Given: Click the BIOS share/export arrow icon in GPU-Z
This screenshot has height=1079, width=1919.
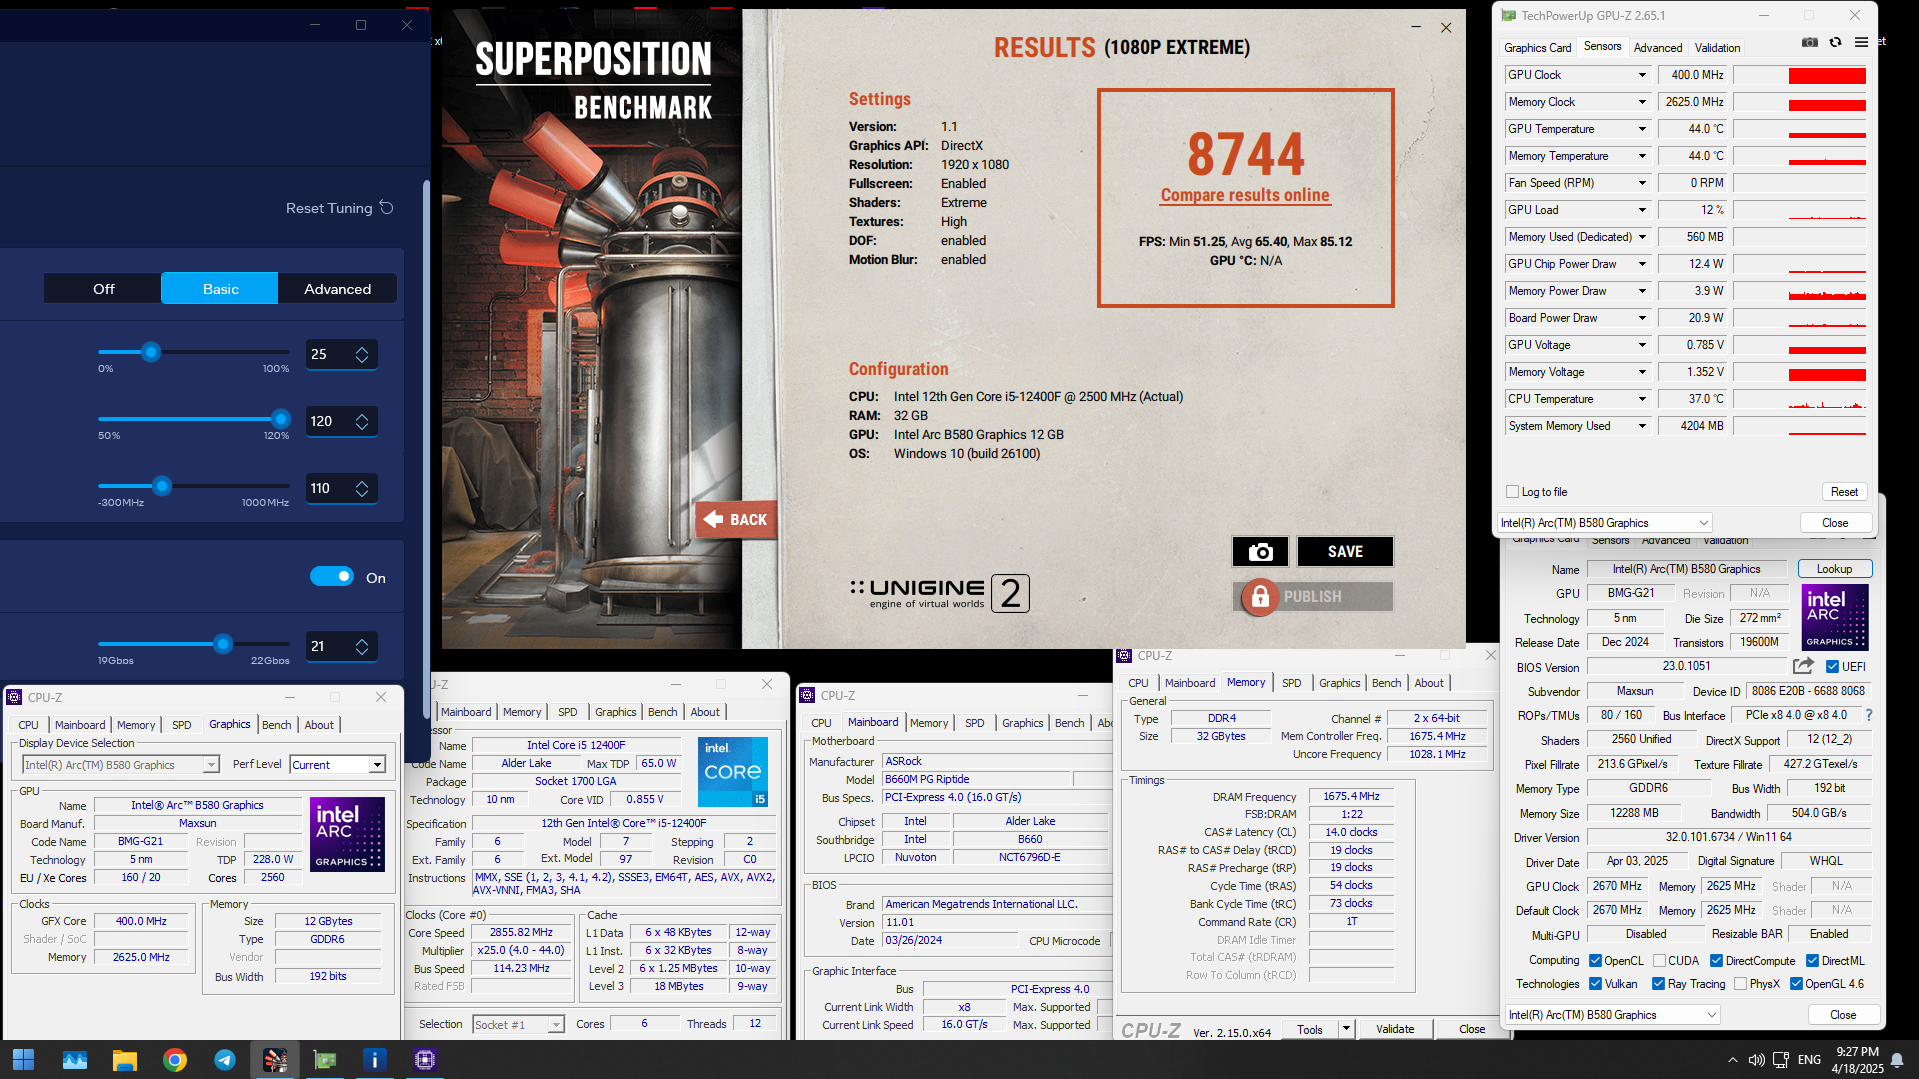Looking at the screenshot, I should [1803, 666].
